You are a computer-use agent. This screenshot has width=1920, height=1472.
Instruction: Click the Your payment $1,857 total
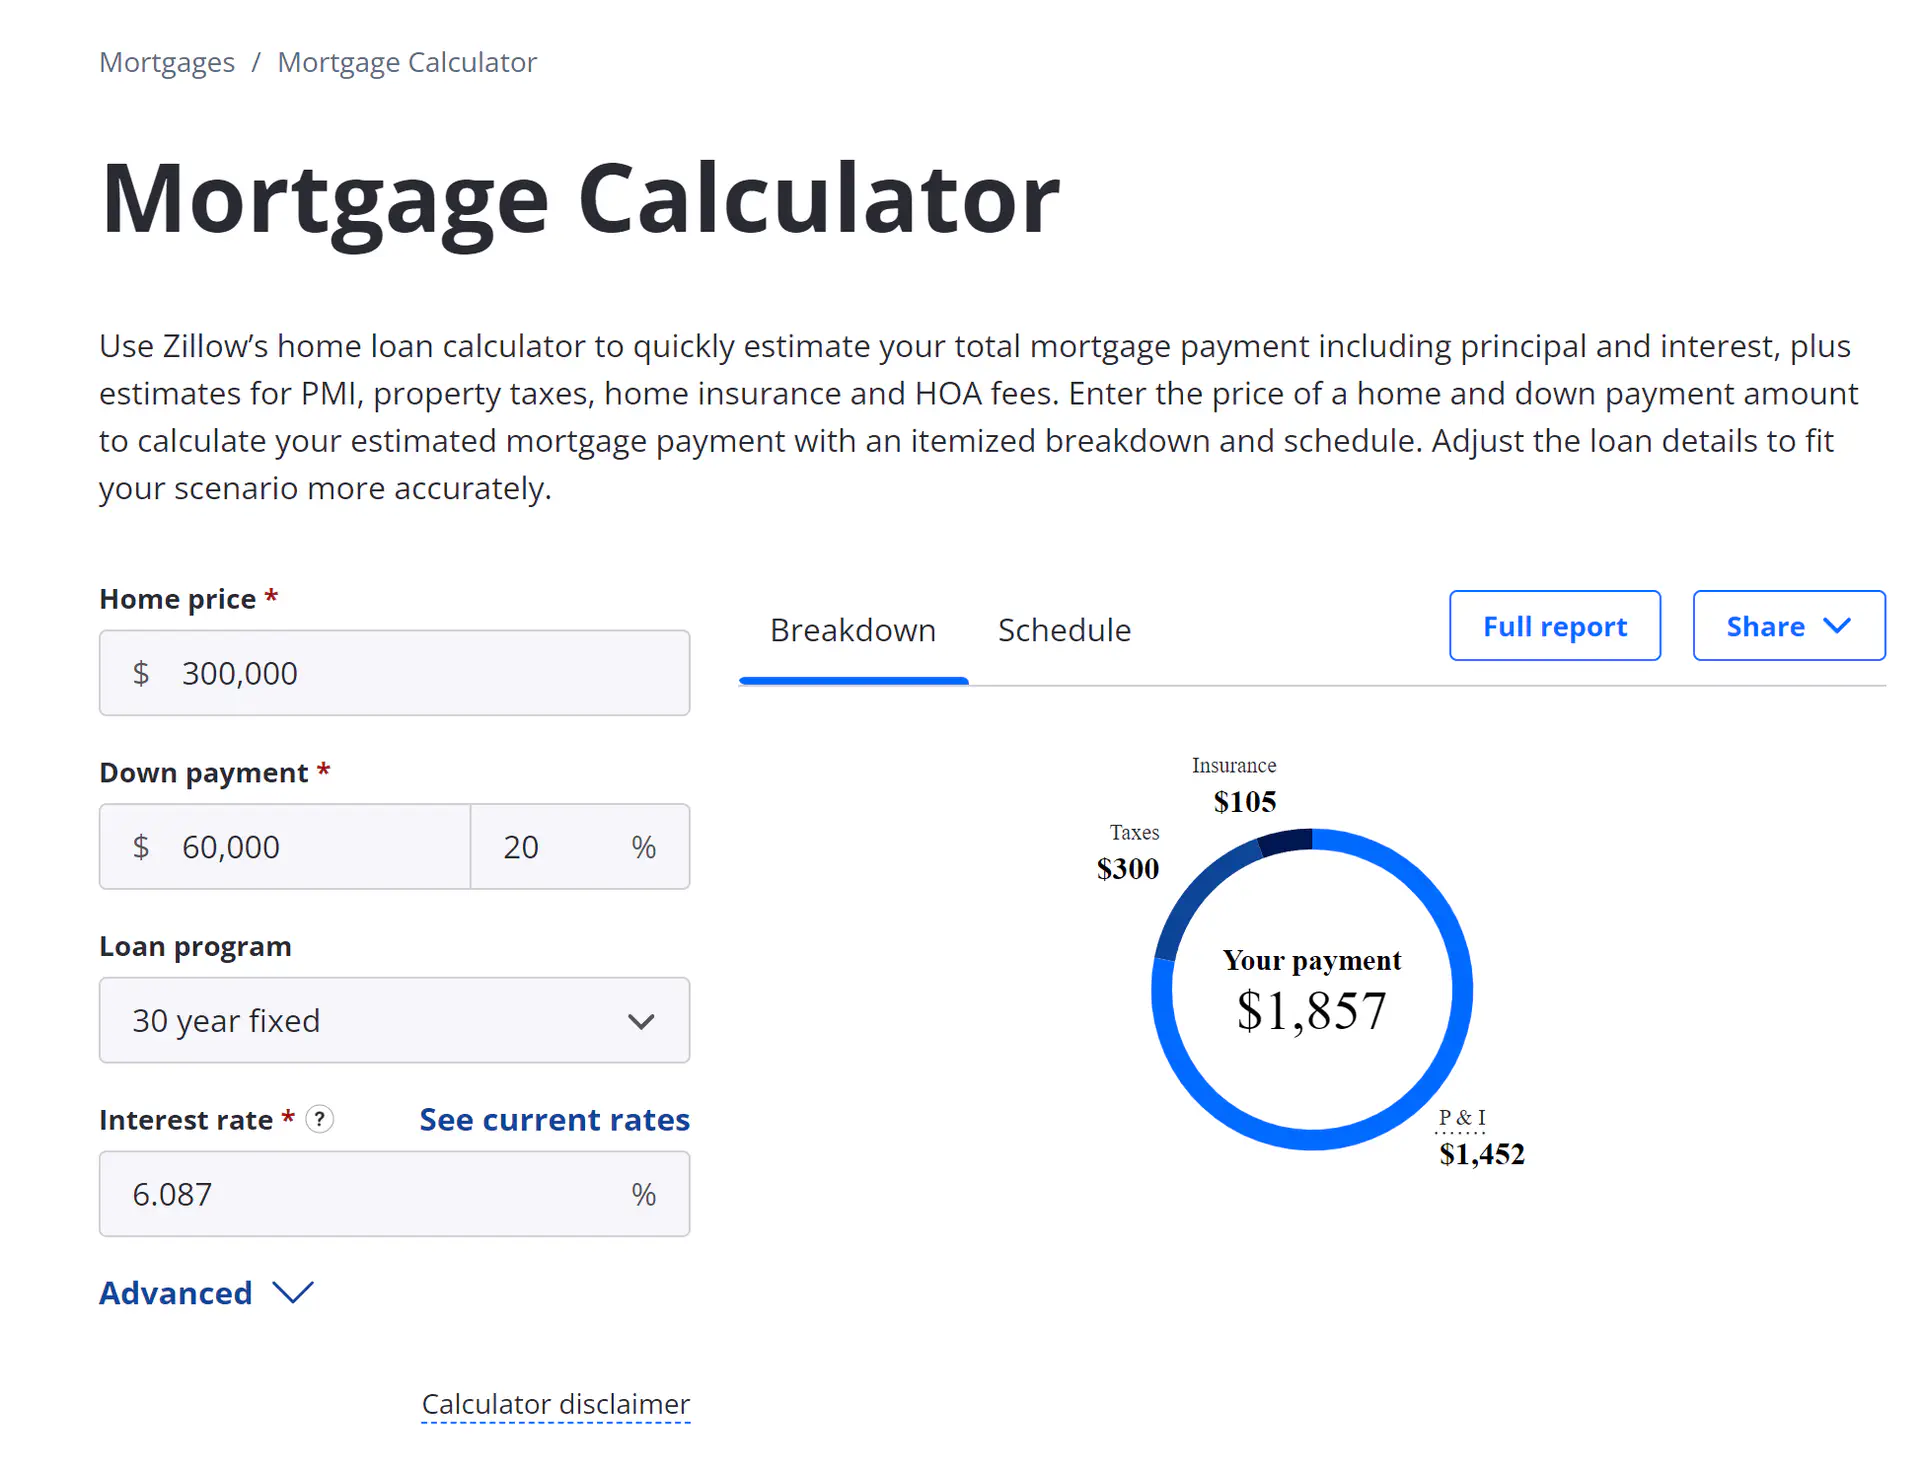pyautogui.click(x=1311, y=1010)
